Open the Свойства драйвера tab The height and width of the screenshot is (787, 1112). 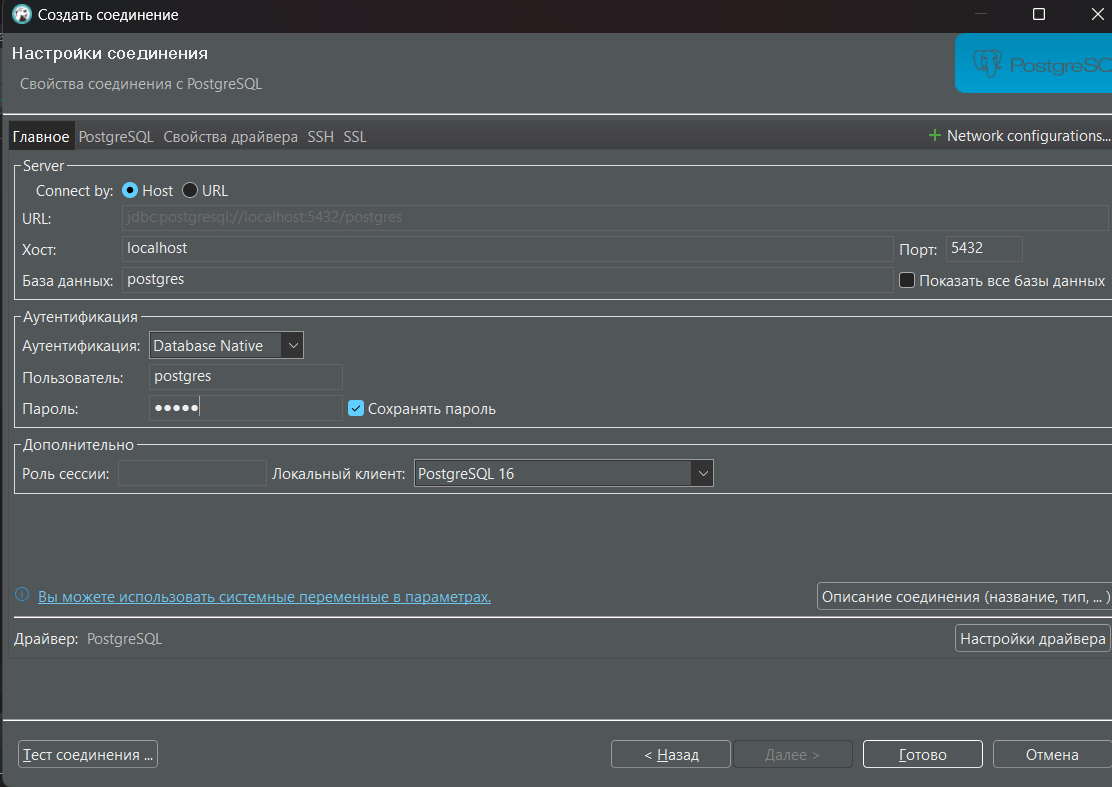click(230, 136)
